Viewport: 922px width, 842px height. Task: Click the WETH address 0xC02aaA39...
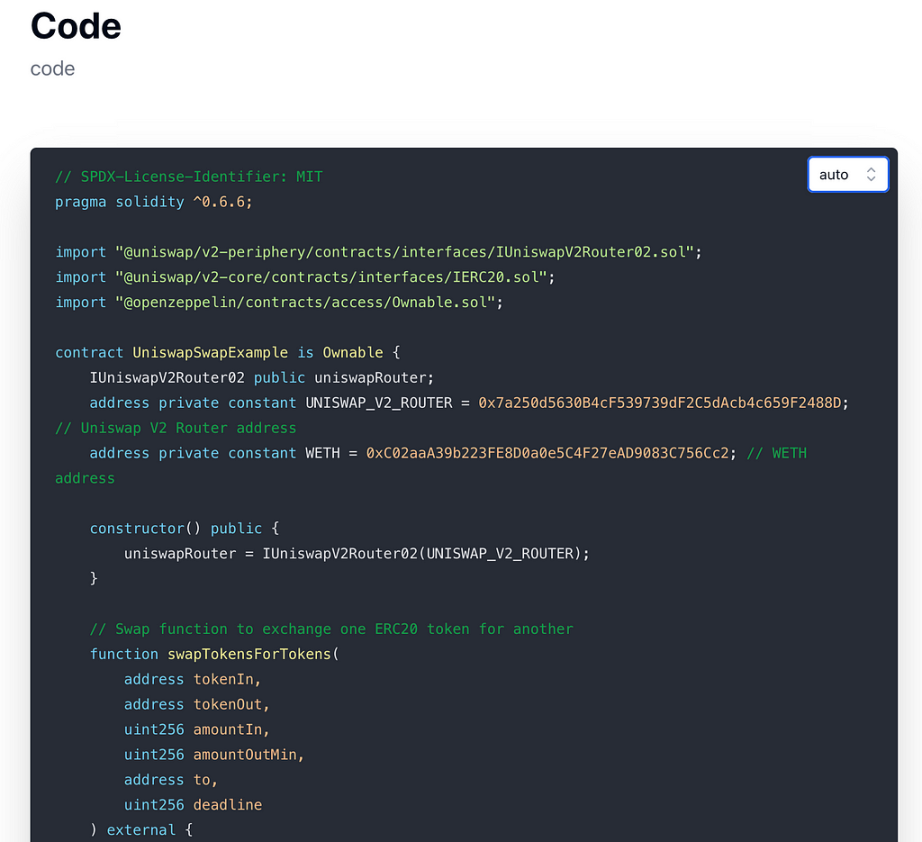pos(547,453)
